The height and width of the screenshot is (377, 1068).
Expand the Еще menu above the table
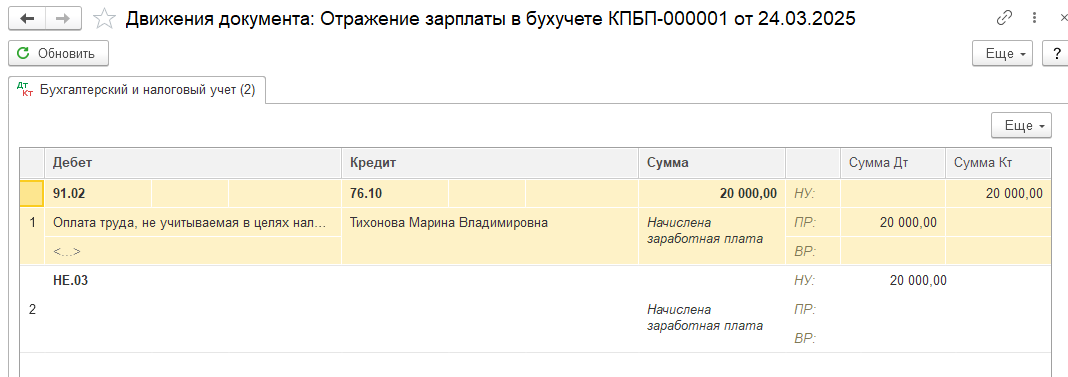point(1022,125)
